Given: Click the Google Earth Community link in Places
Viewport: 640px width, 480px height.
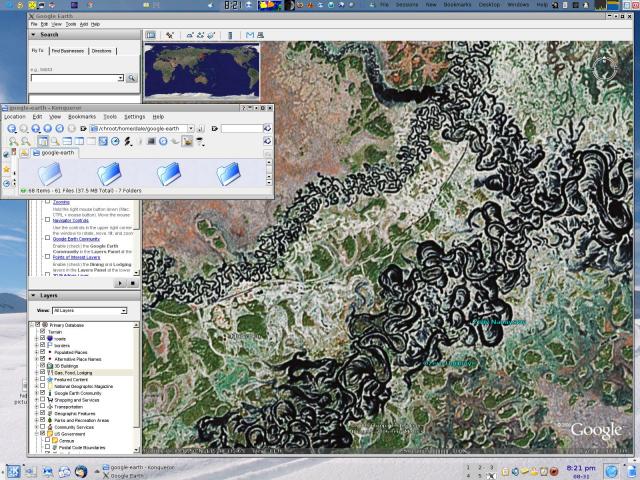Looking at the screenshot, I should coord(76,239).
